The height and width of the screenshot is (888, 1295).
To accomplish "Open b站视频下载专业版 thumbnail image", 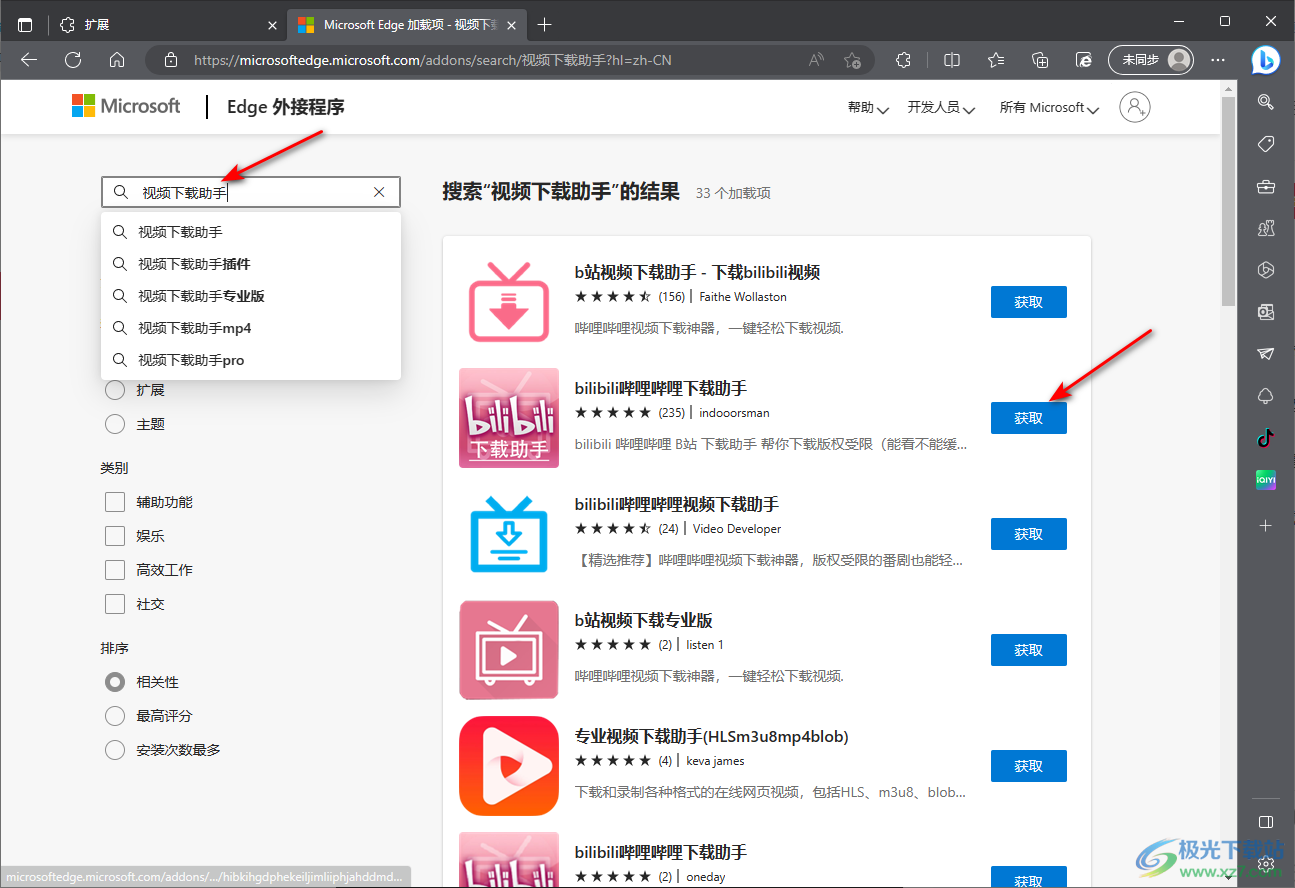I will tap(509, 650).
